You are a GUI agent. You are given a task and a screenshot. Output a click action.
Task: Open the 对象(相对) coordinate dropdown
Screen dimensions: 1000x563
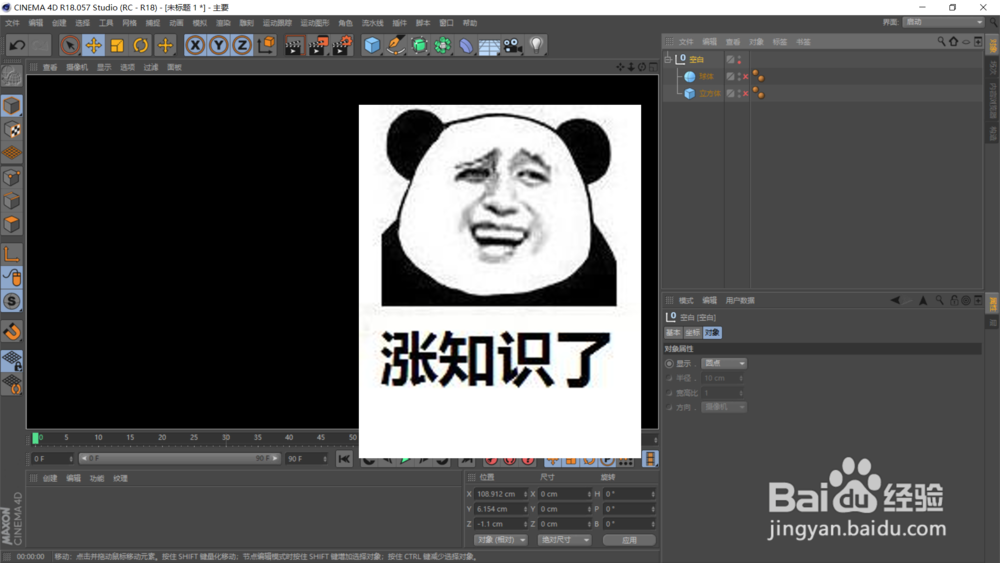[501, 540]
